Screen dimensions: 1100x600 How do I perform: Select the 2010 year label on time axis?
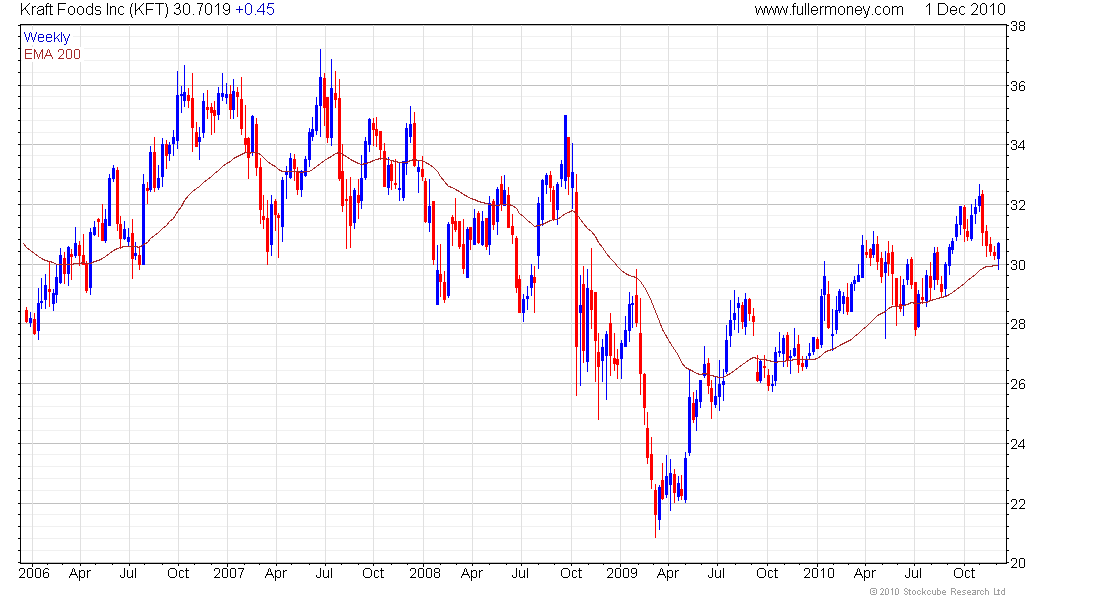(819, 573)
